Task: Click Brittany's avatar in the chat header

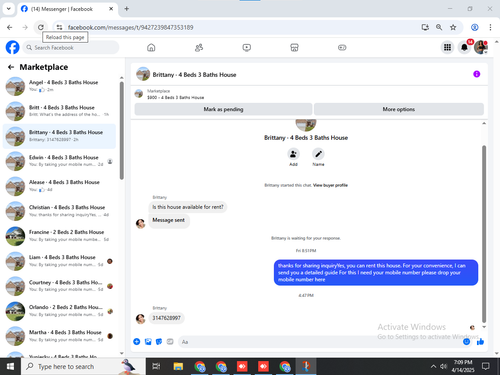Action: pos(143,74)
